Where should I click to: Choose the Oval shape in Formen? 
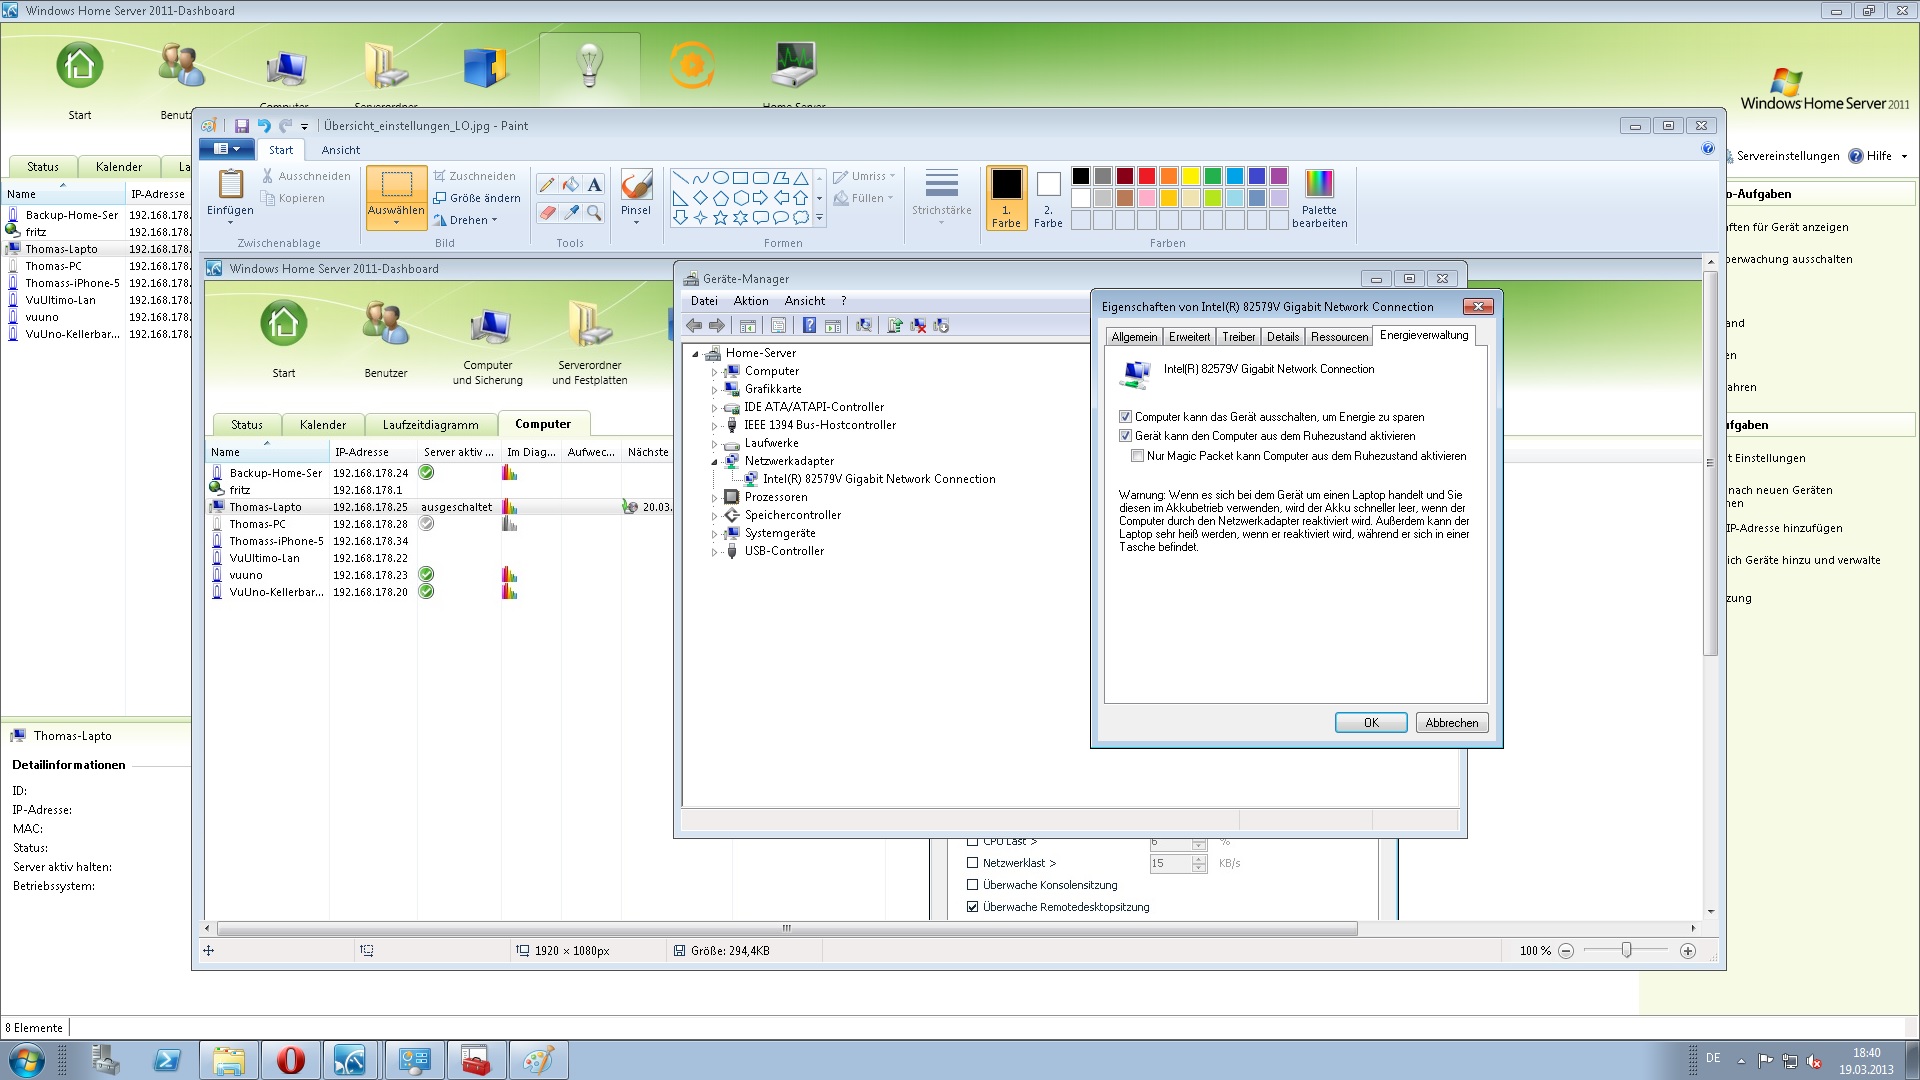(720, 178)
